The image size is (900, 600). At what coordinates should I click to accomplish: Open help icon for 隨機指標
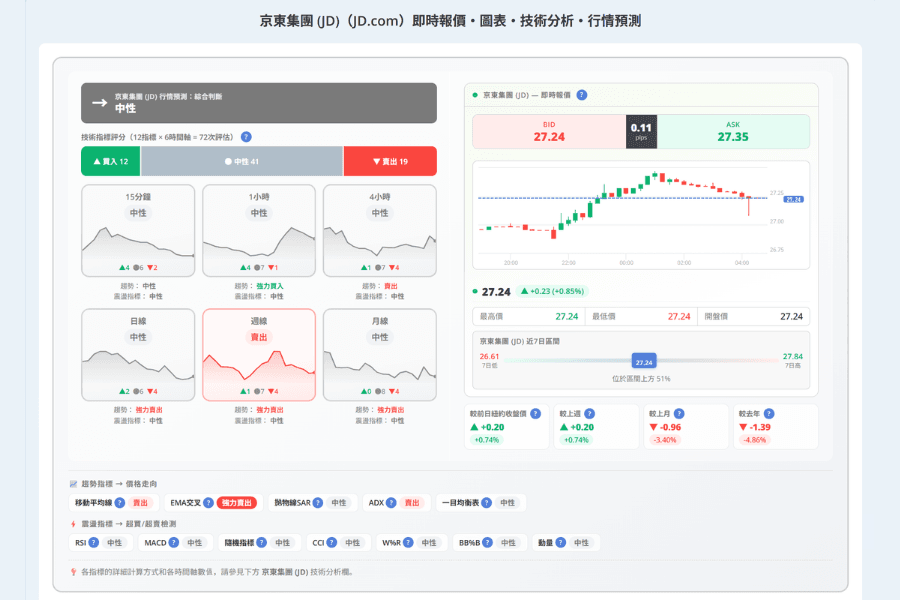click(261, 543)
